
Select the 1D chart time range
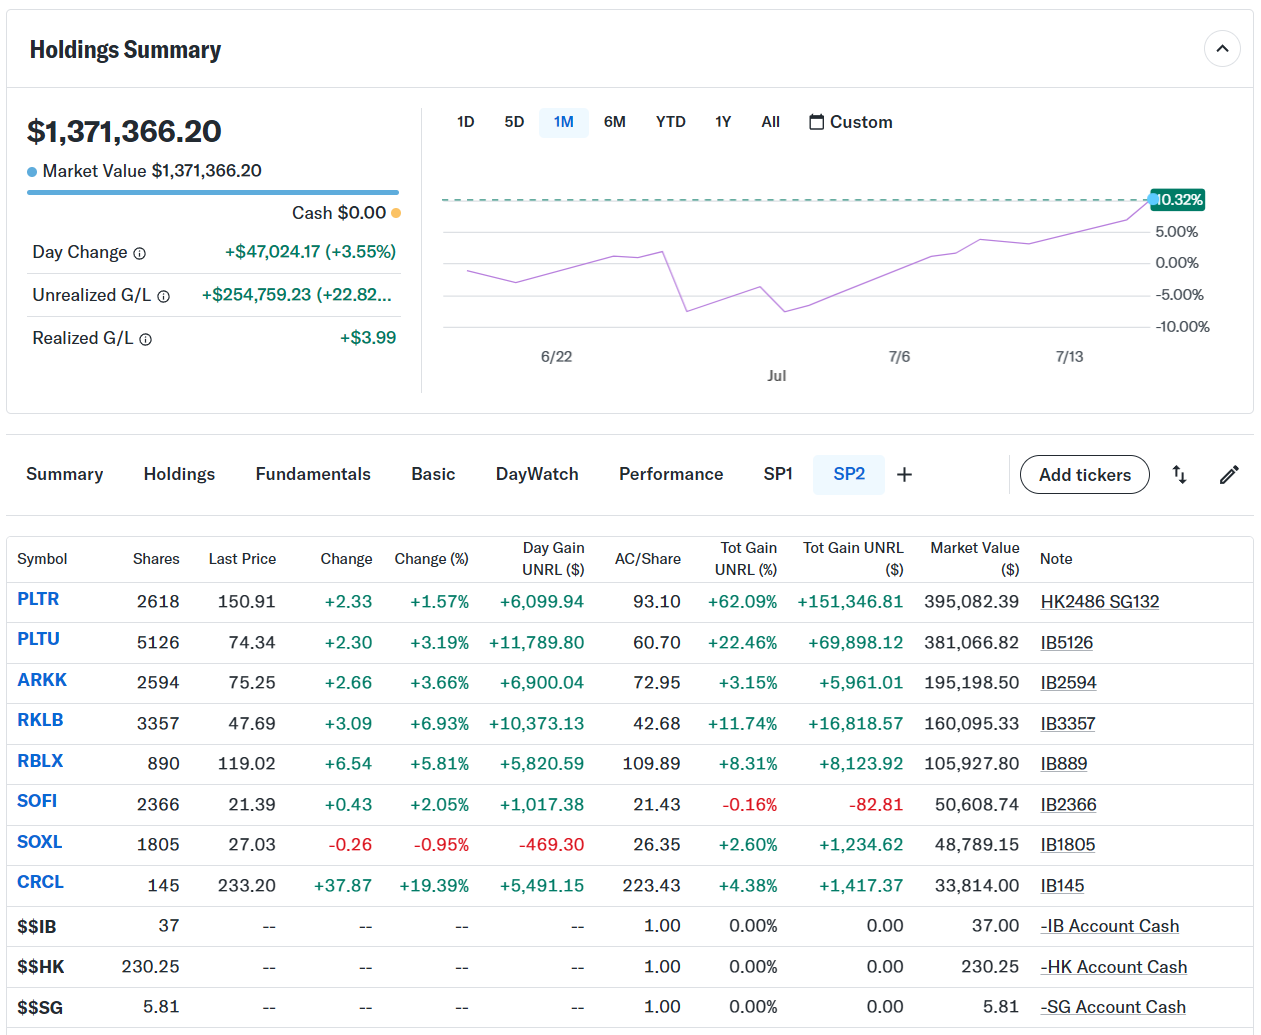click(465, 122)
